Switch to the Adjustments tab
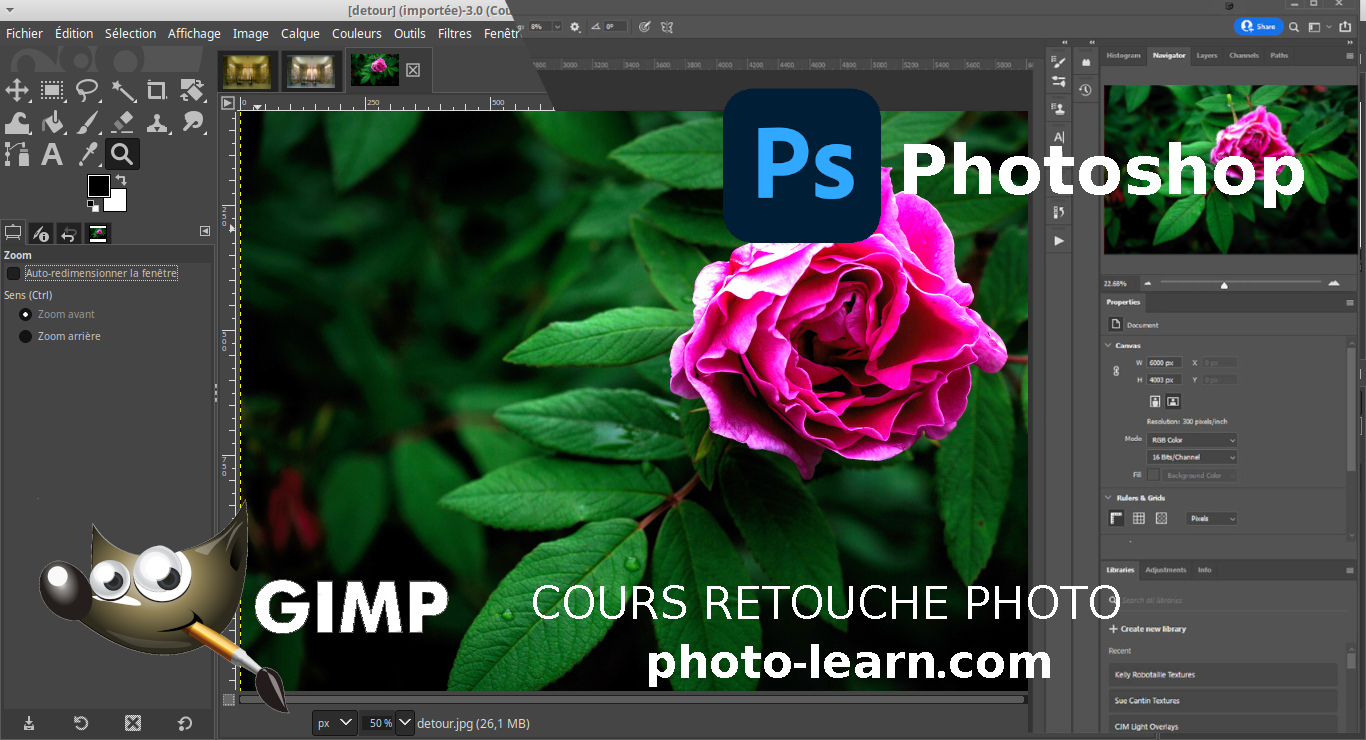 click(x=1165, y=570)
